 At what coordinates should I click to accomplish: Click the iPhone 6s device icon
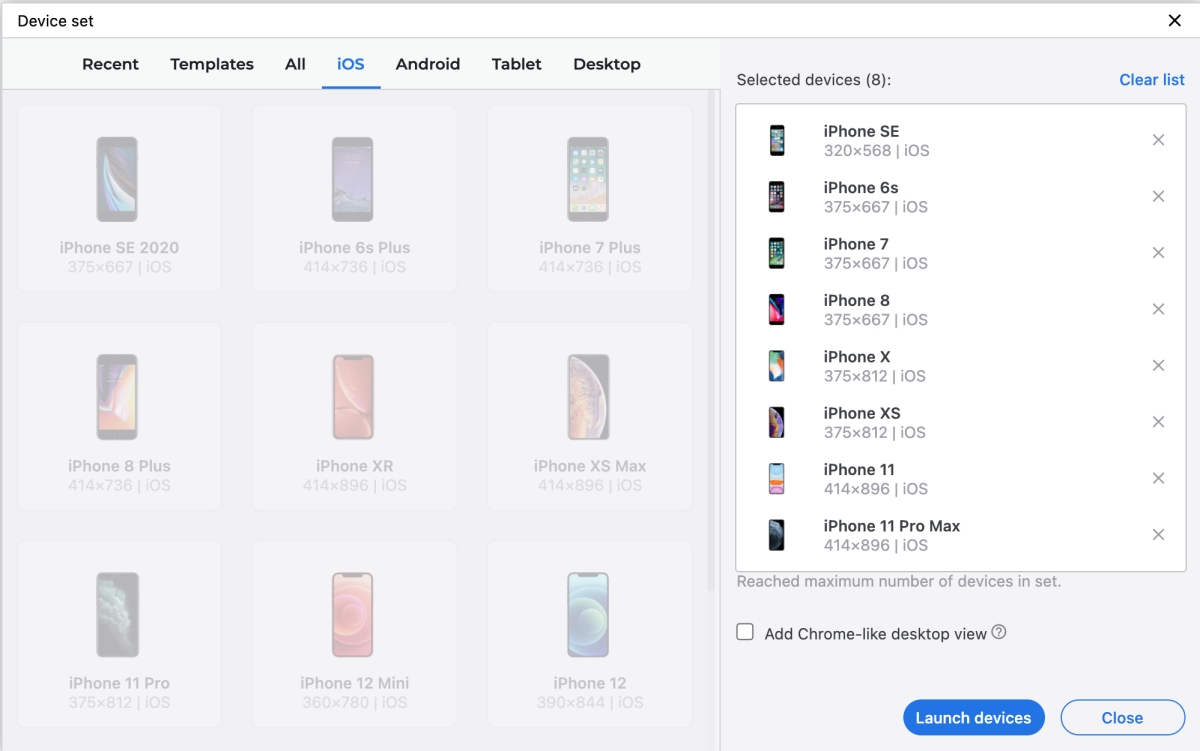[777, 197]
